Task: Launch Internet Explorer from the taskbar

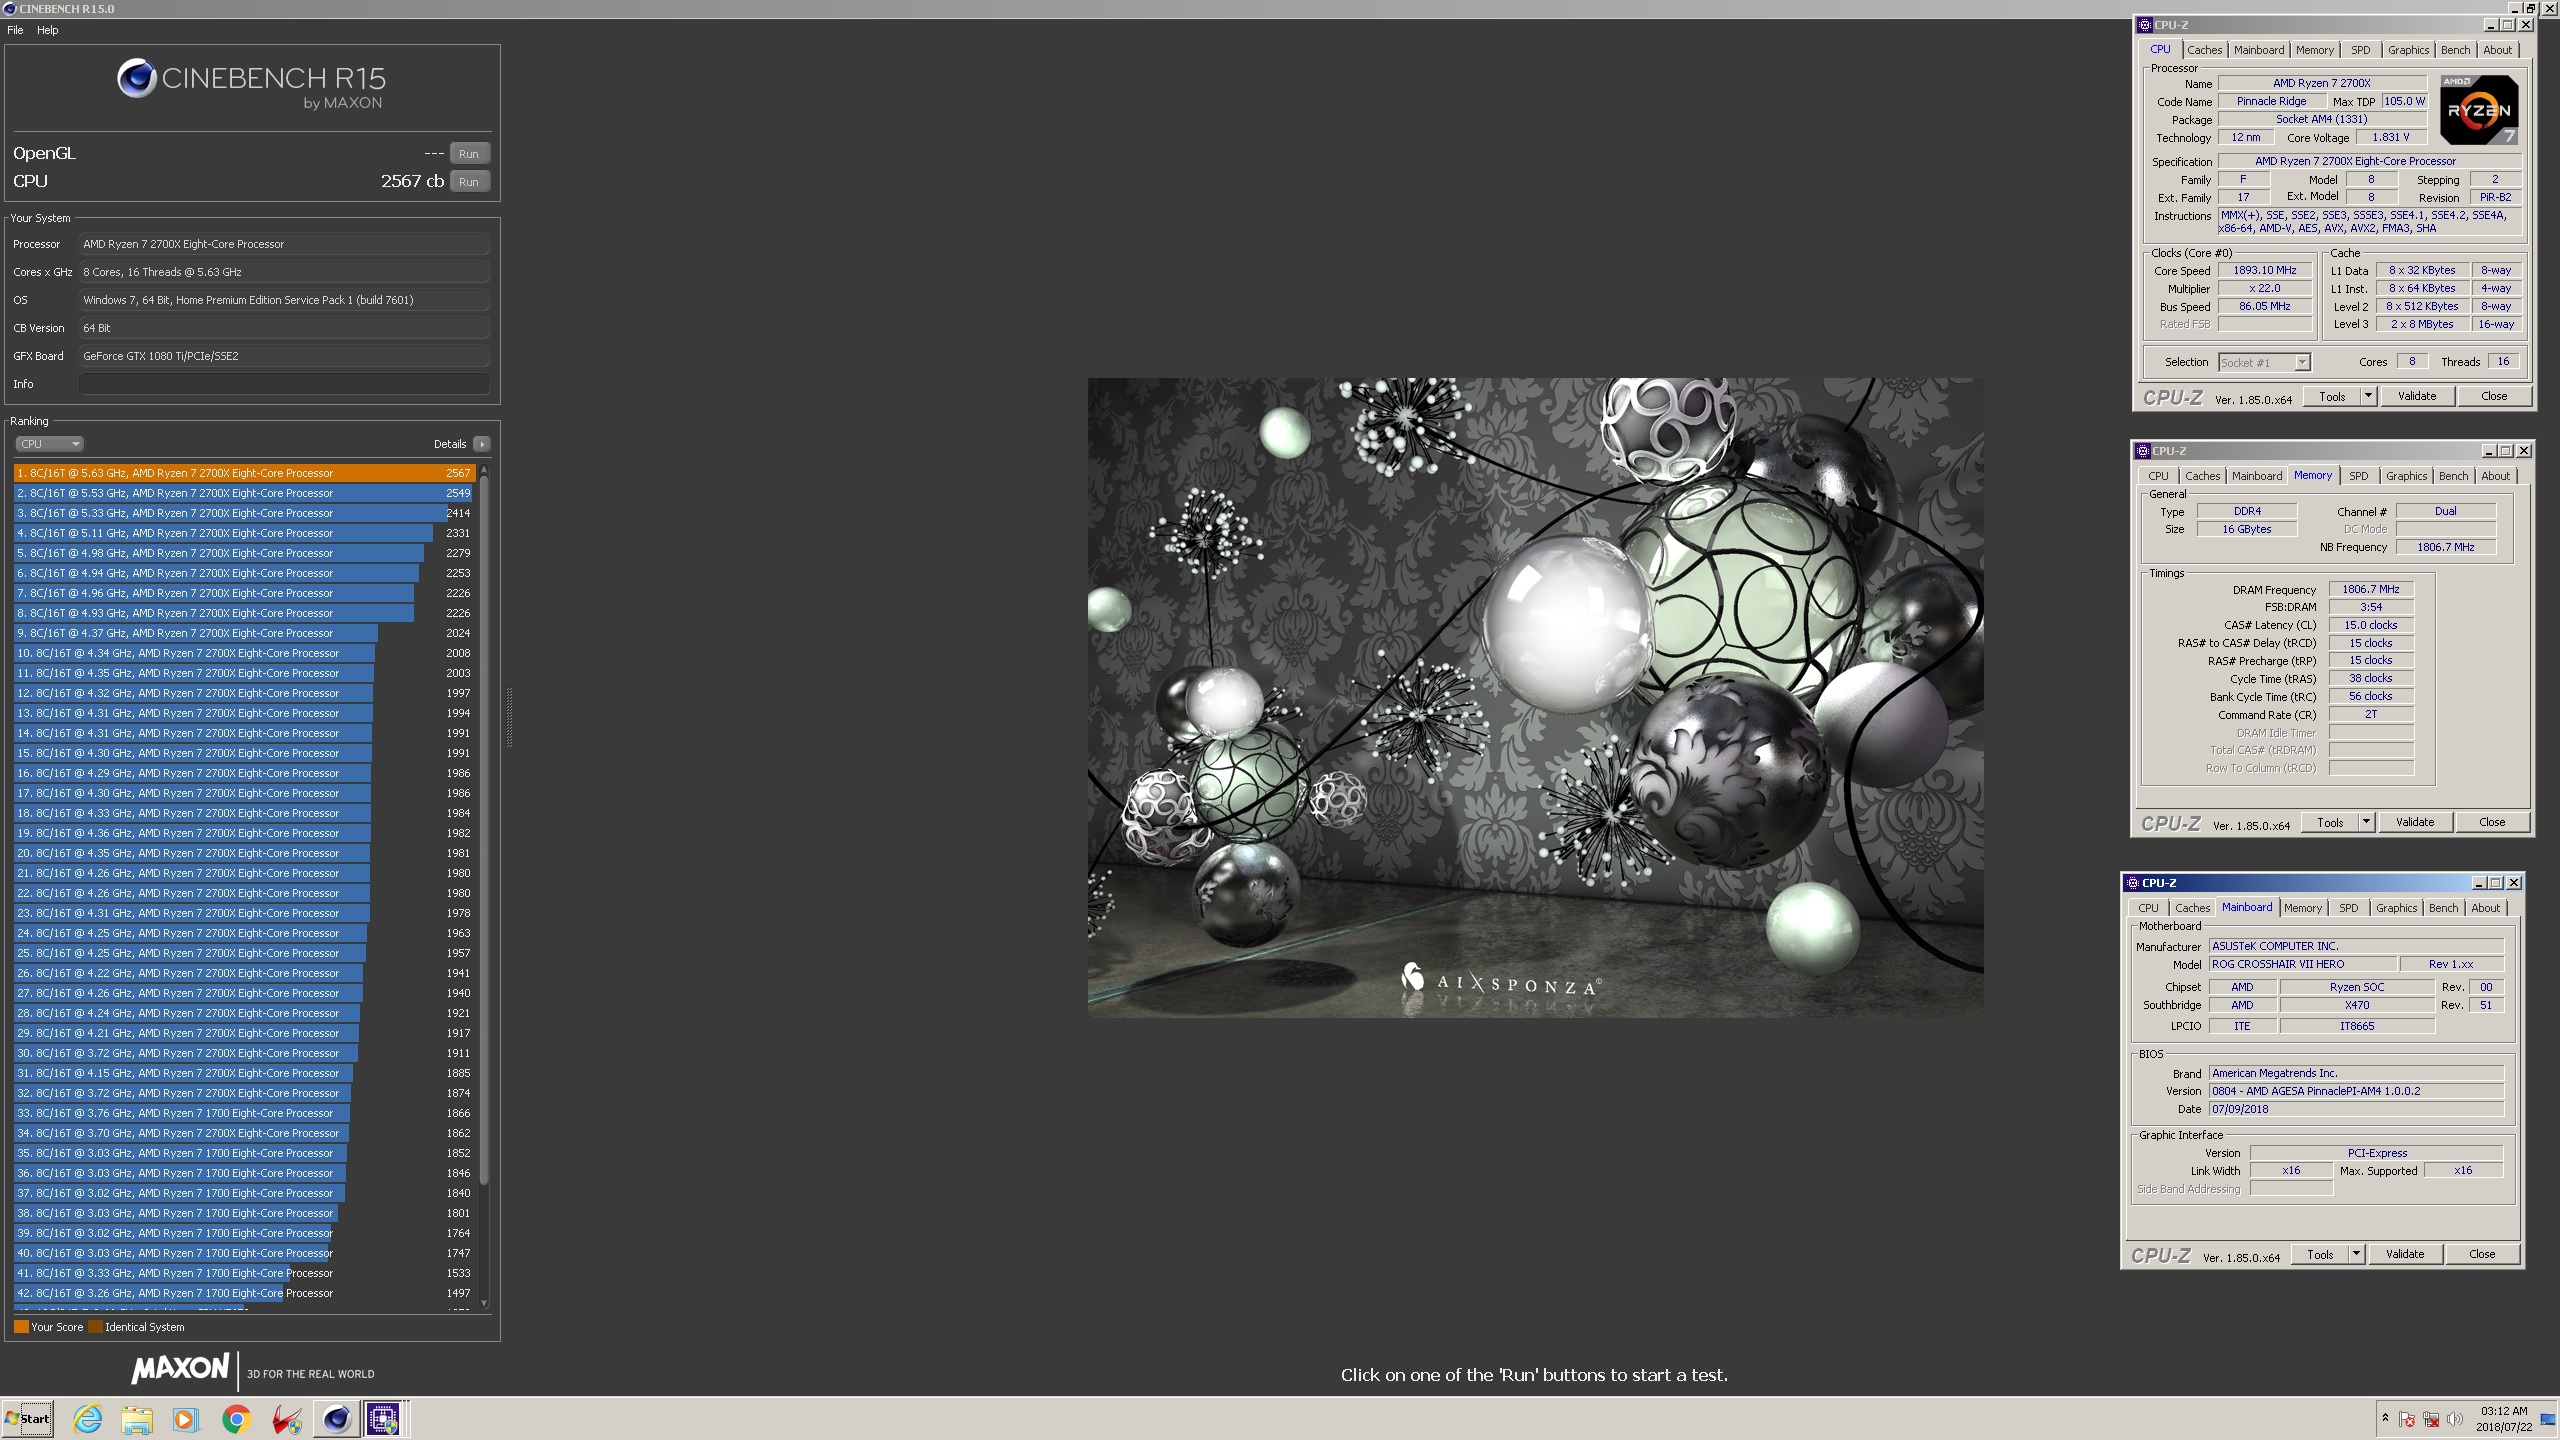Action: point(88,1419)
